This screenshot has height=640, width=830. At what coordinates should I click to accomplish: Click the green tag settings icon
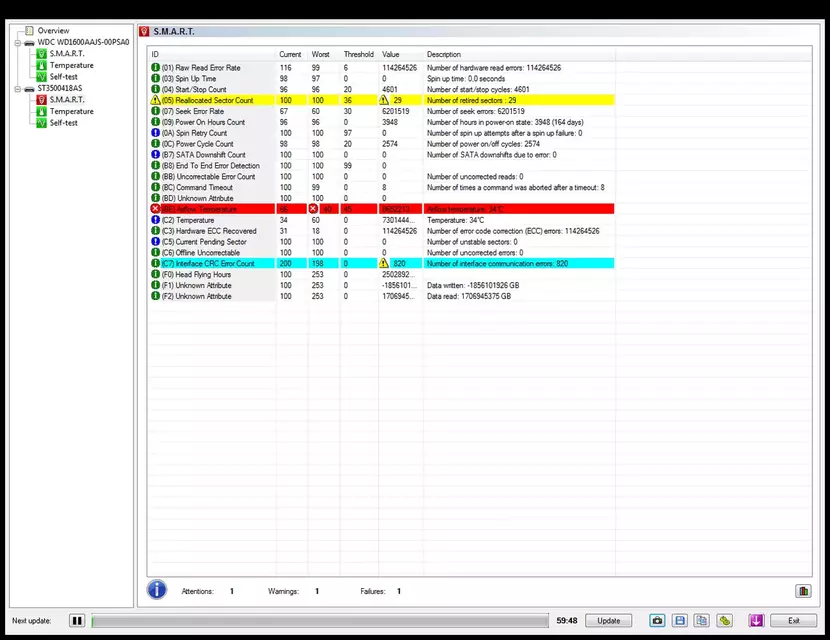click(x=725, y=620)
